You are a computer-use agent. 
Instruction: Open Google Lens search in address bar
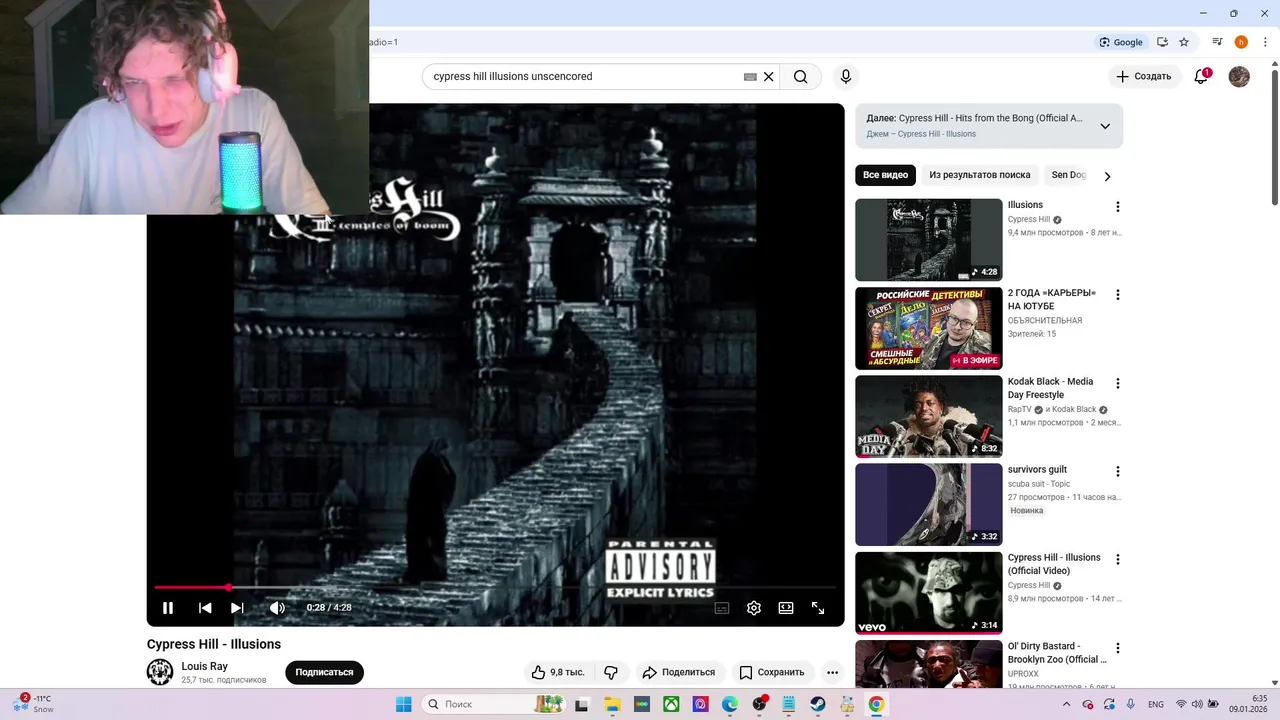pyautogui.click(x=1121, y=42)
